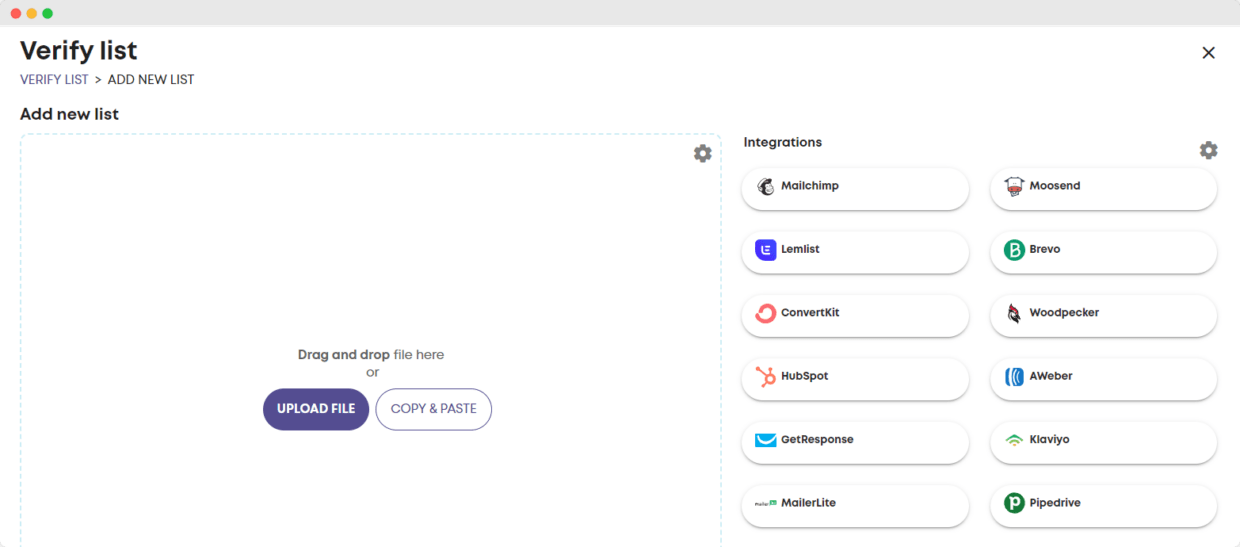Click the Brevo green logo icon
1240x547 pixels.
[x=1014, y=250]
